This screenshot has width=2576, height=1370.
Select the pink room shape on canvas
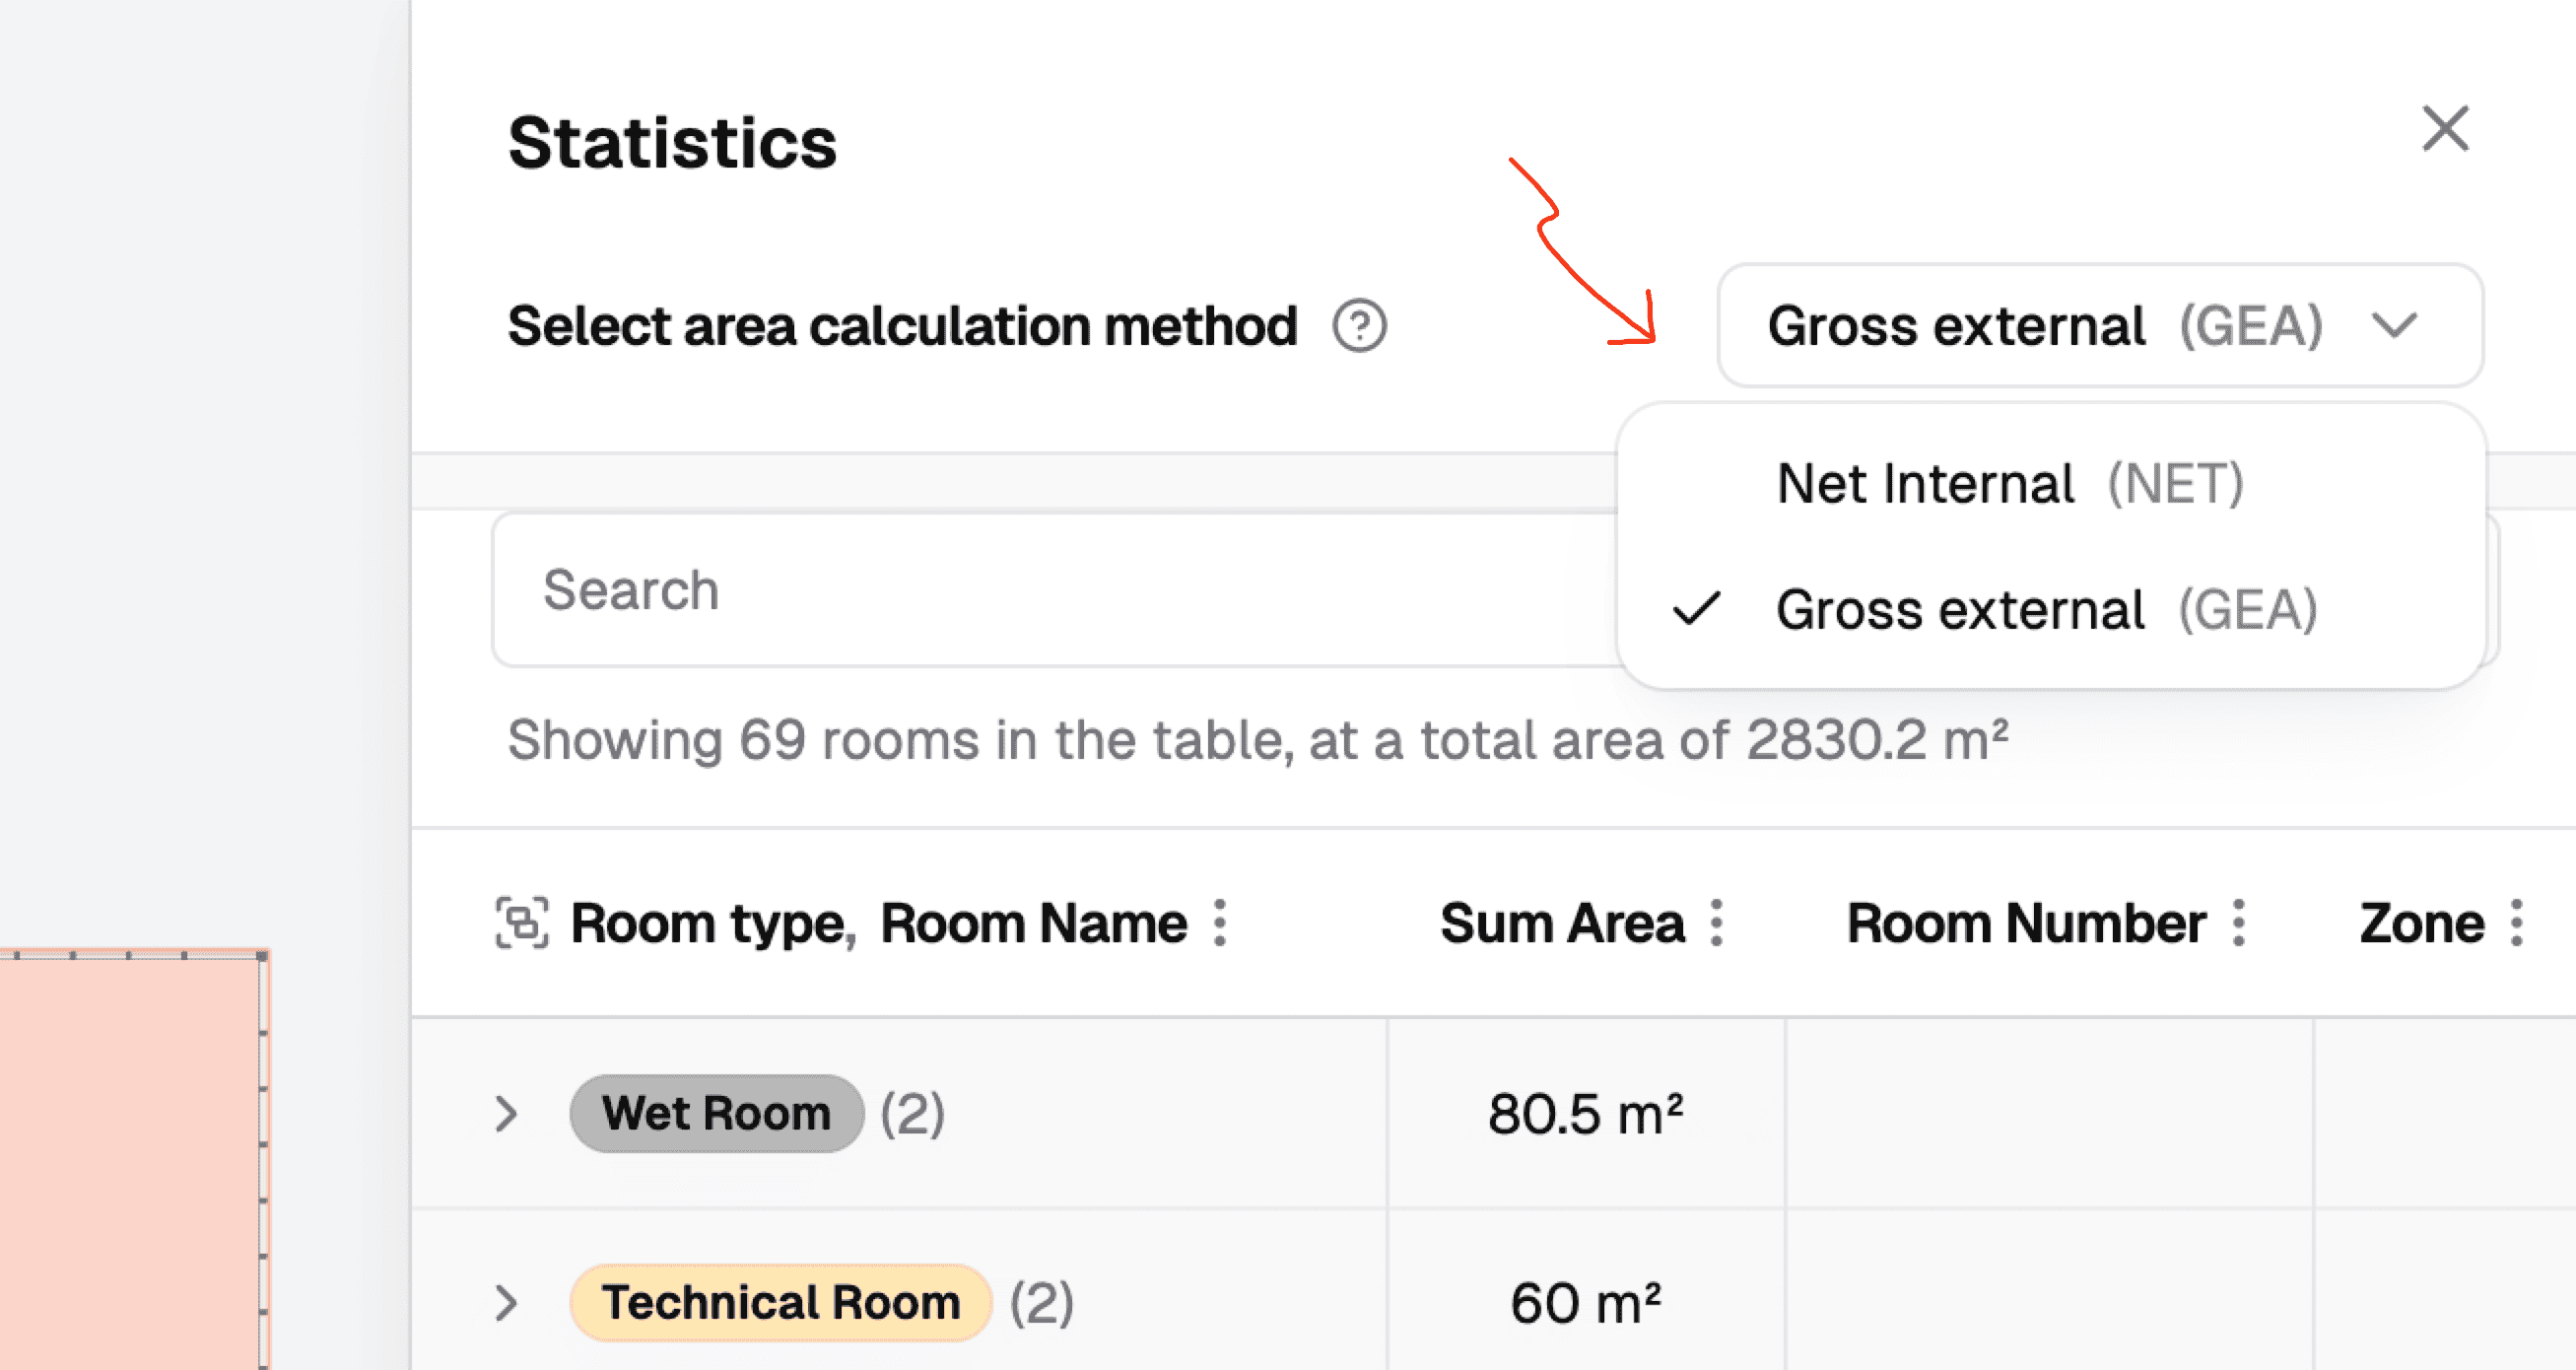[130, 1160]
